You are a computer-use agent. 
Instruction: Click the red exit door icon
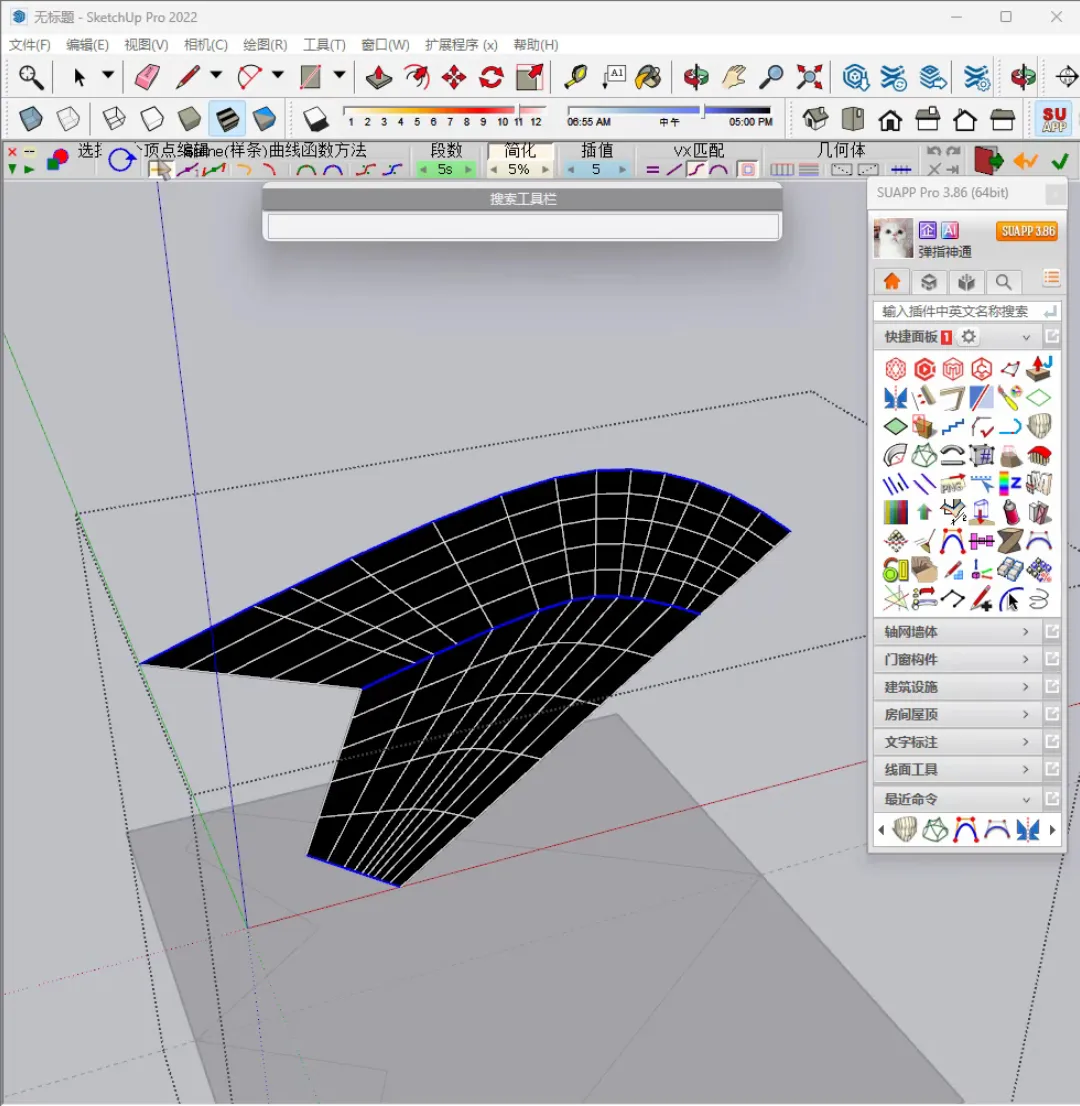click(988, 160)
